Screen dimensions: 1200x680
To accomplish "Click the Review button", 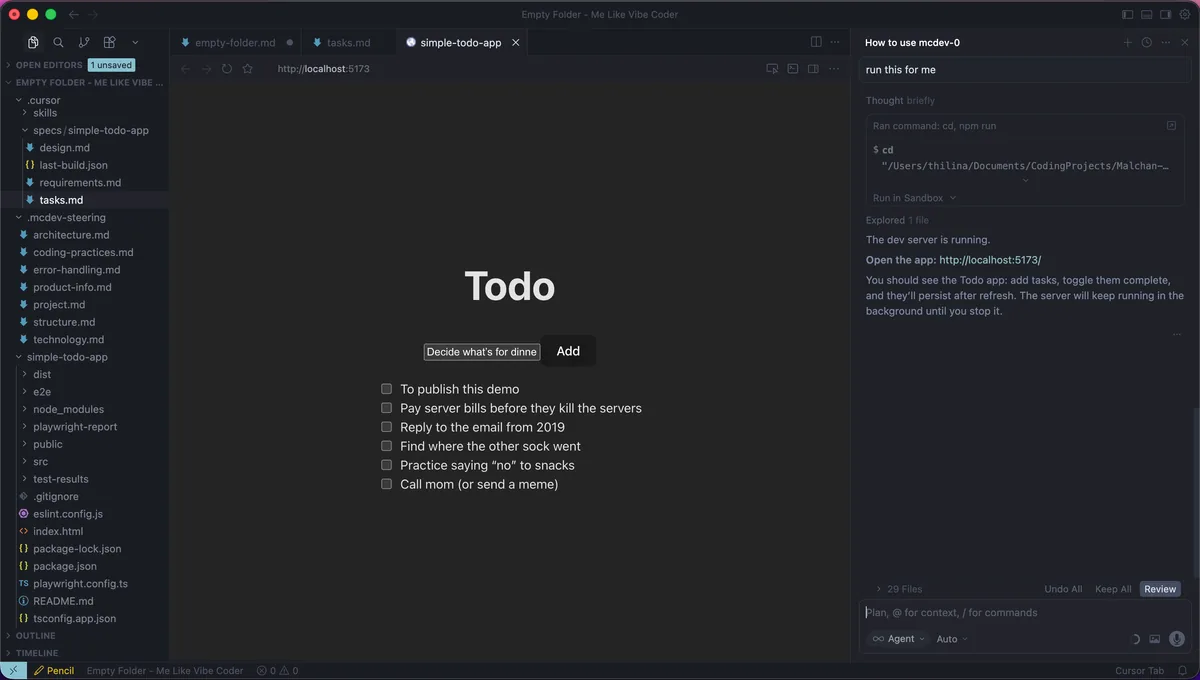I will (1160, 589).
